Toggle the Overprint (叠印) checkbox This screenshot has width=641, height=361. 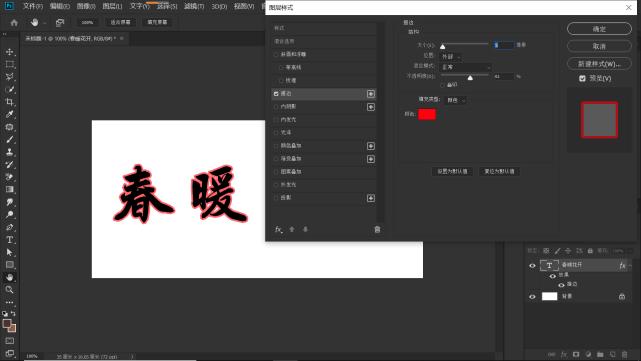point(442,85)
